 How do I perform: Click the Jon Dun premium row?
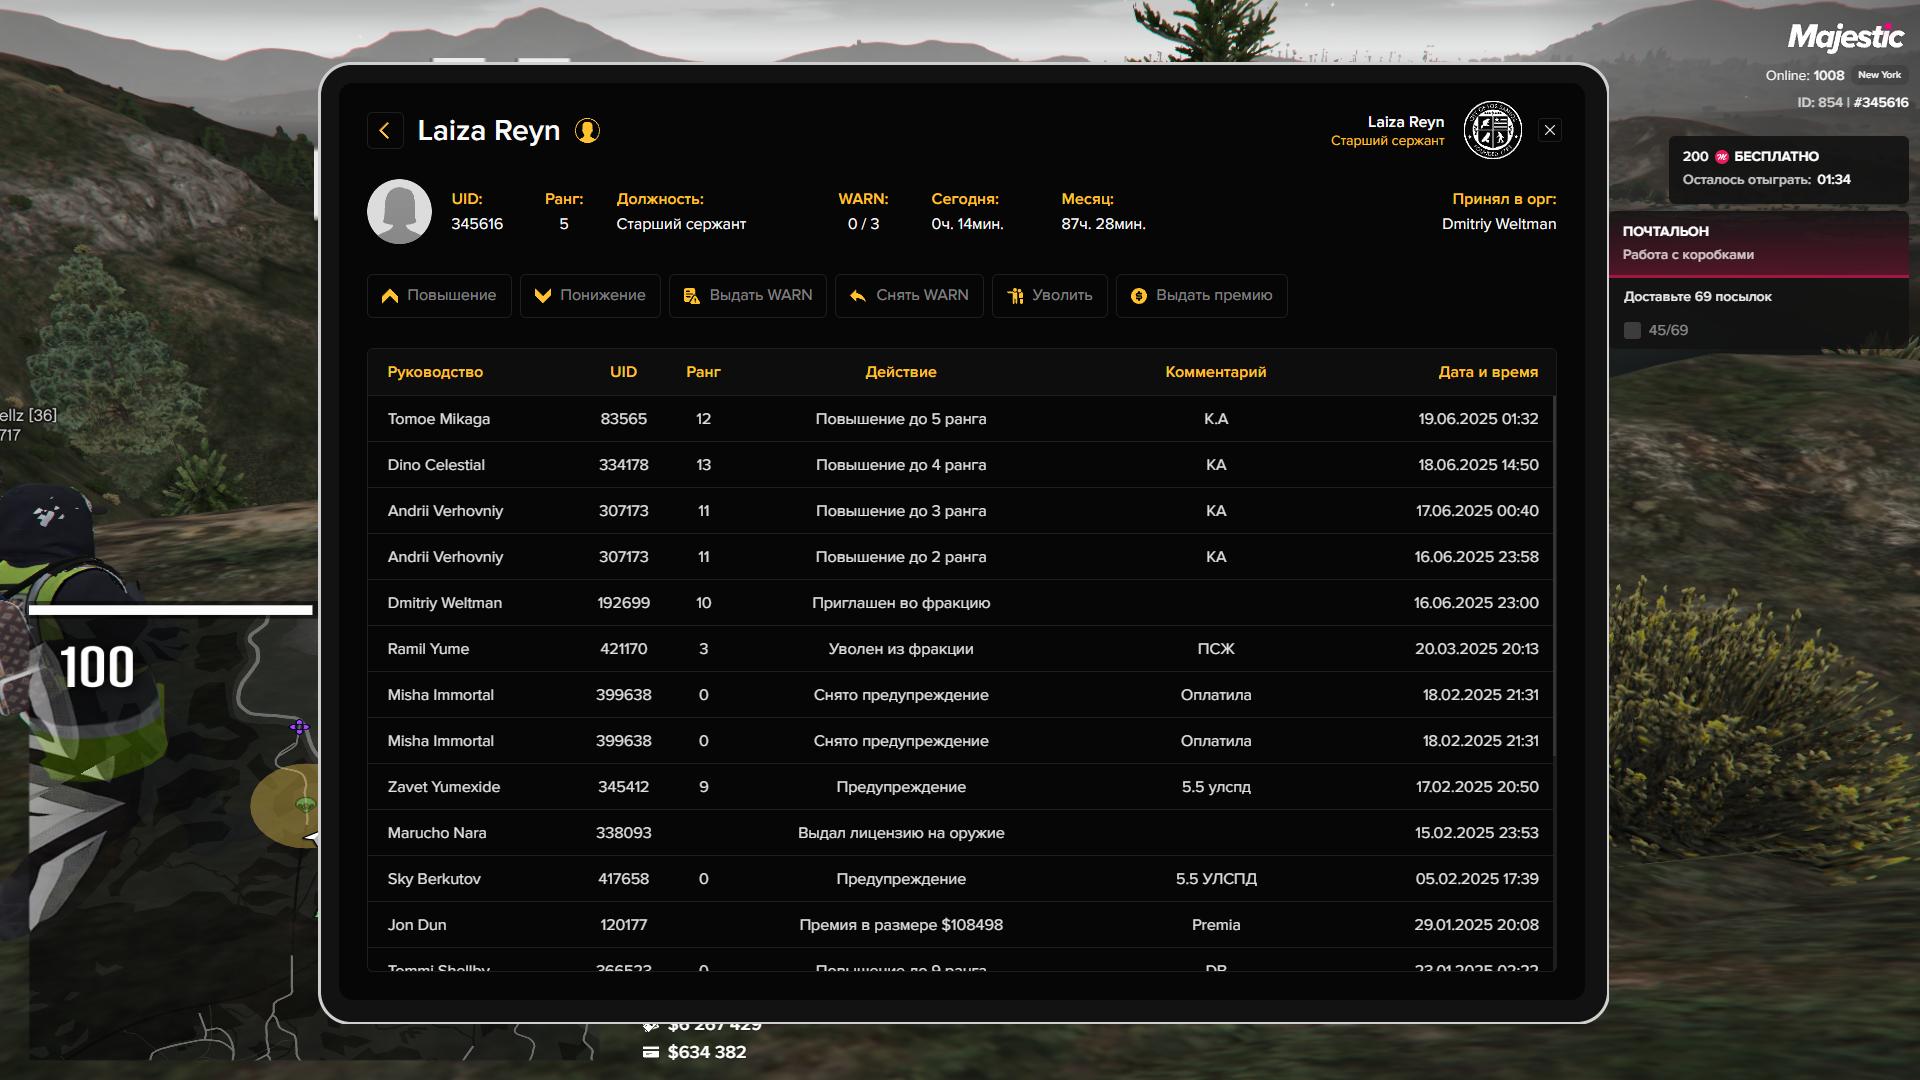(x=960, y=925)
